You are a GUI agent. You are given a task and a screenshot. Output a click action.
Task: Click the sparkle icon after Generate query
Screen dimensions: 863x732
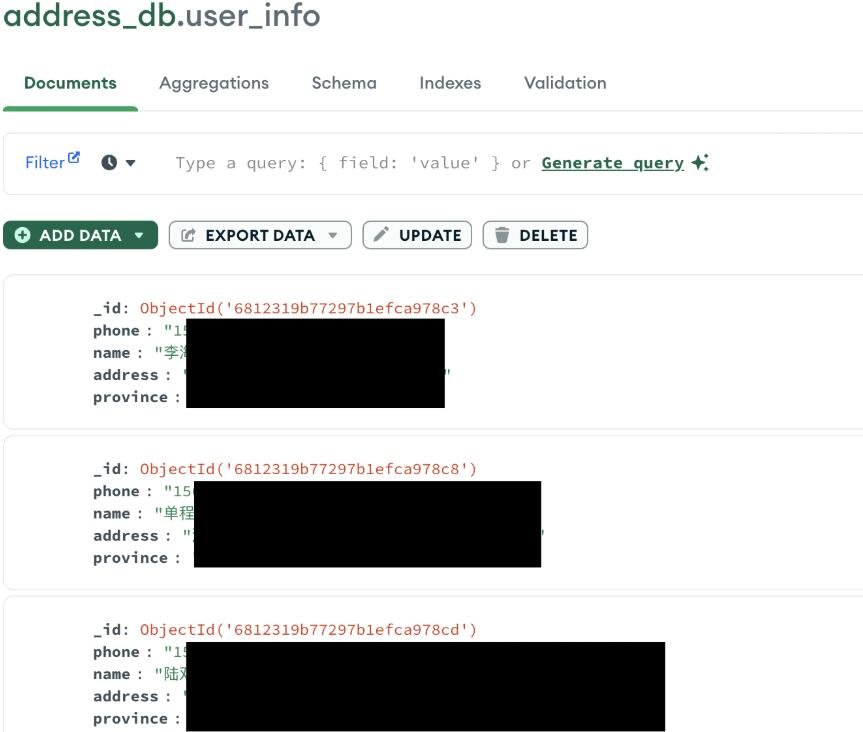coord(700,163)
